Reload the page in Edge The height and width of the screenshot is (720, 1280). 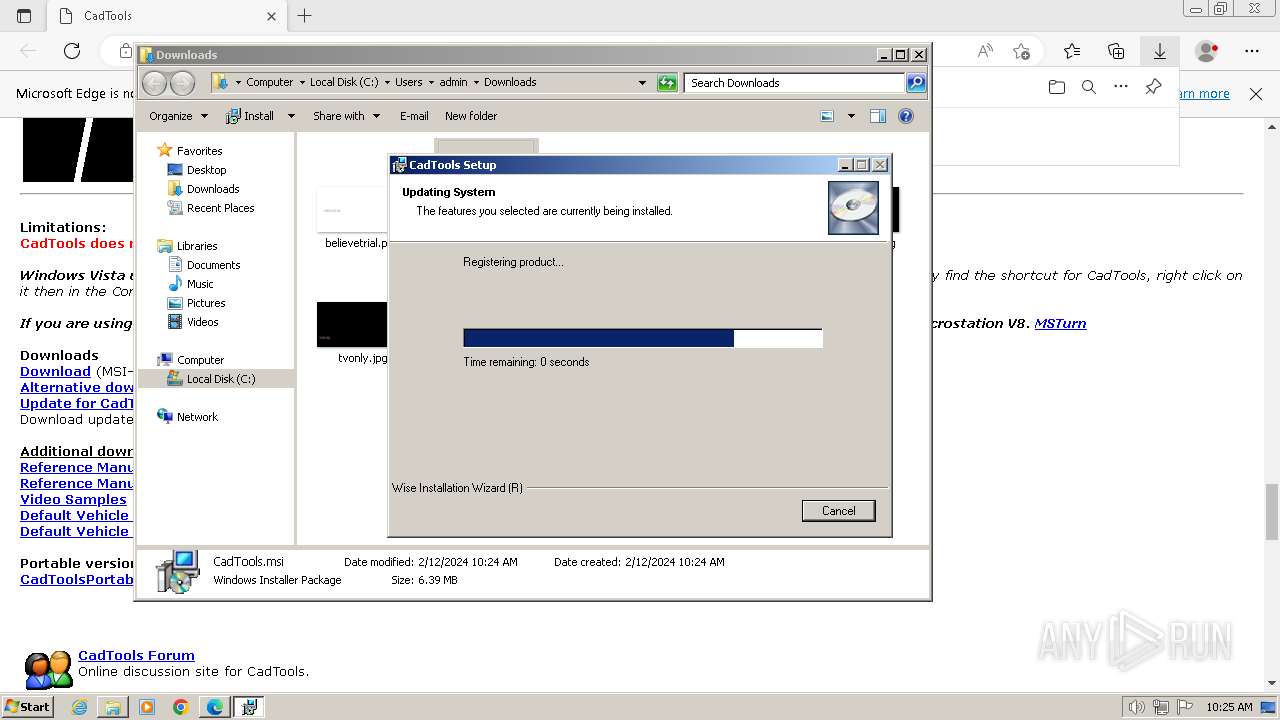click(x=72, y=51)
